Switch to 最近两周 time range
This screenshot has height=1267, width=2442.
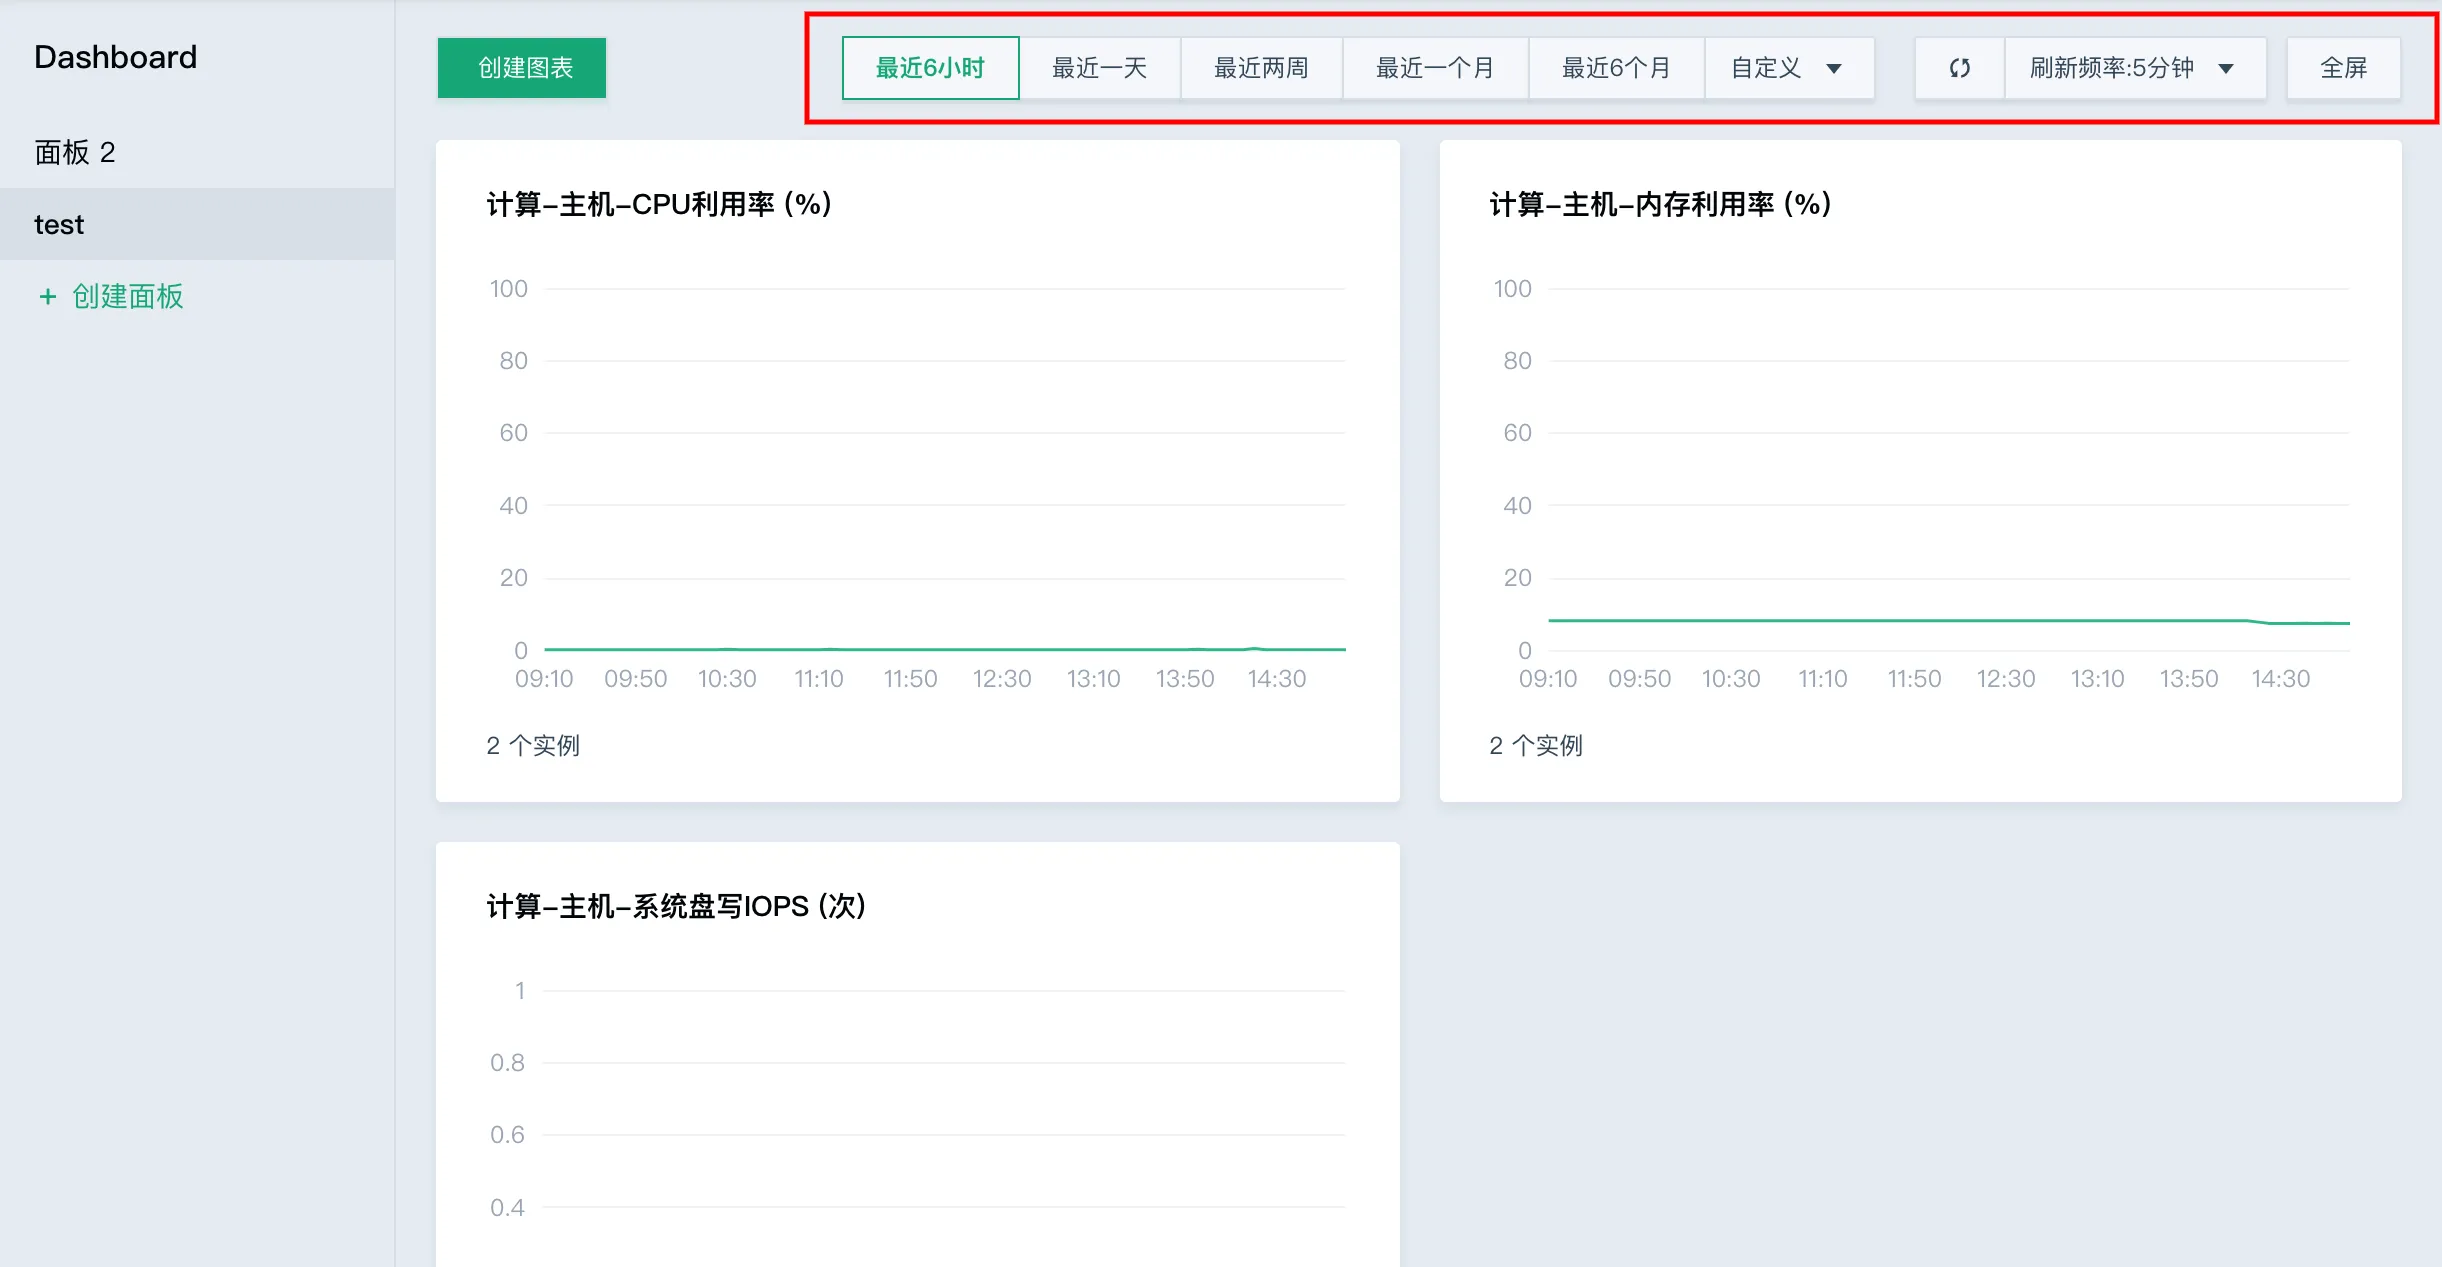tap(1260, 68)
